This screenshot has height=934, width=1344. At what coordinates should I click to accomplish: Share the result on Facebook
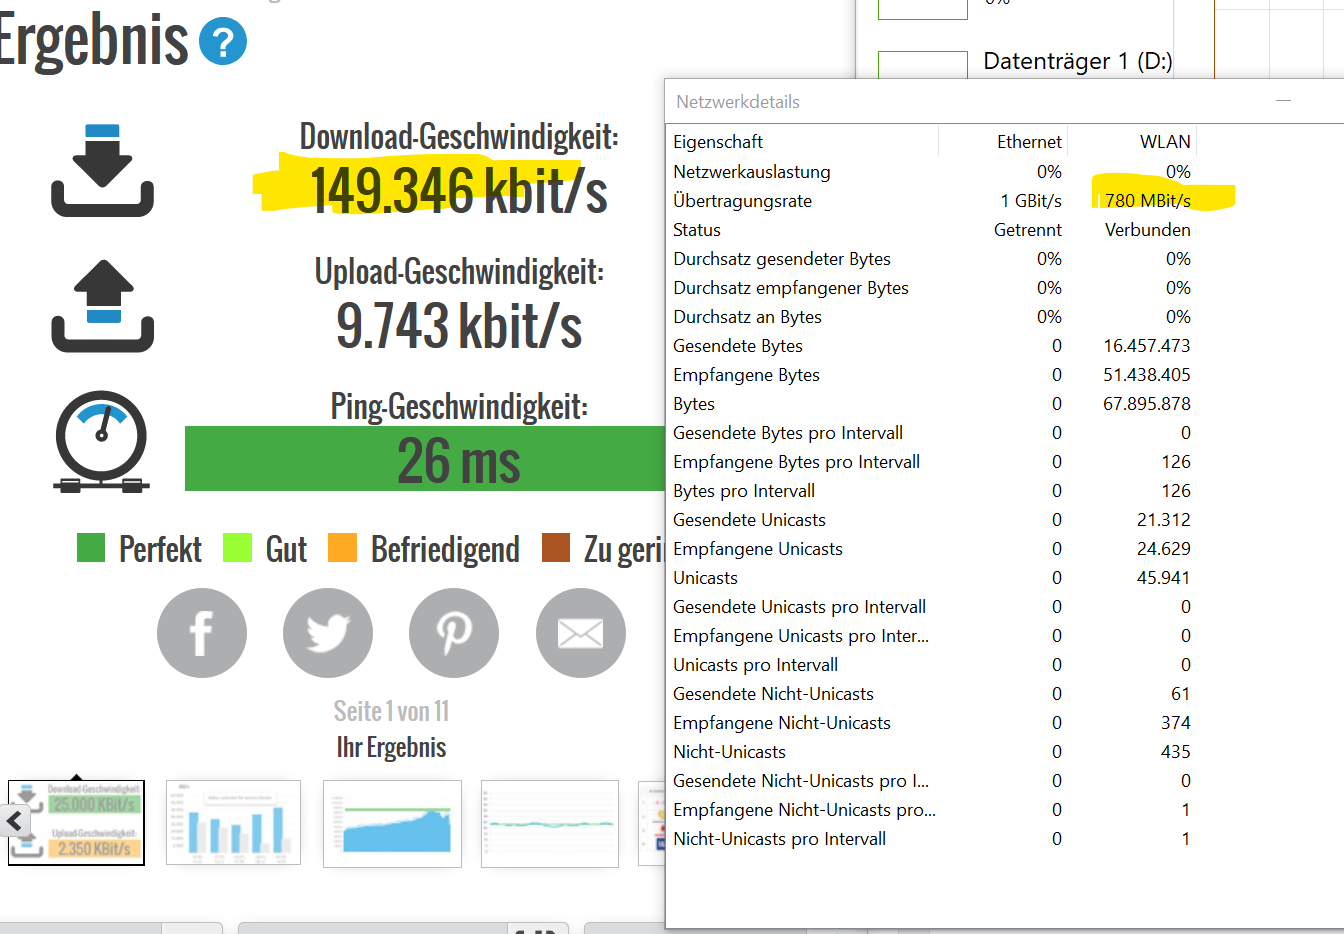pyautogui.click(x=201, y=632)
